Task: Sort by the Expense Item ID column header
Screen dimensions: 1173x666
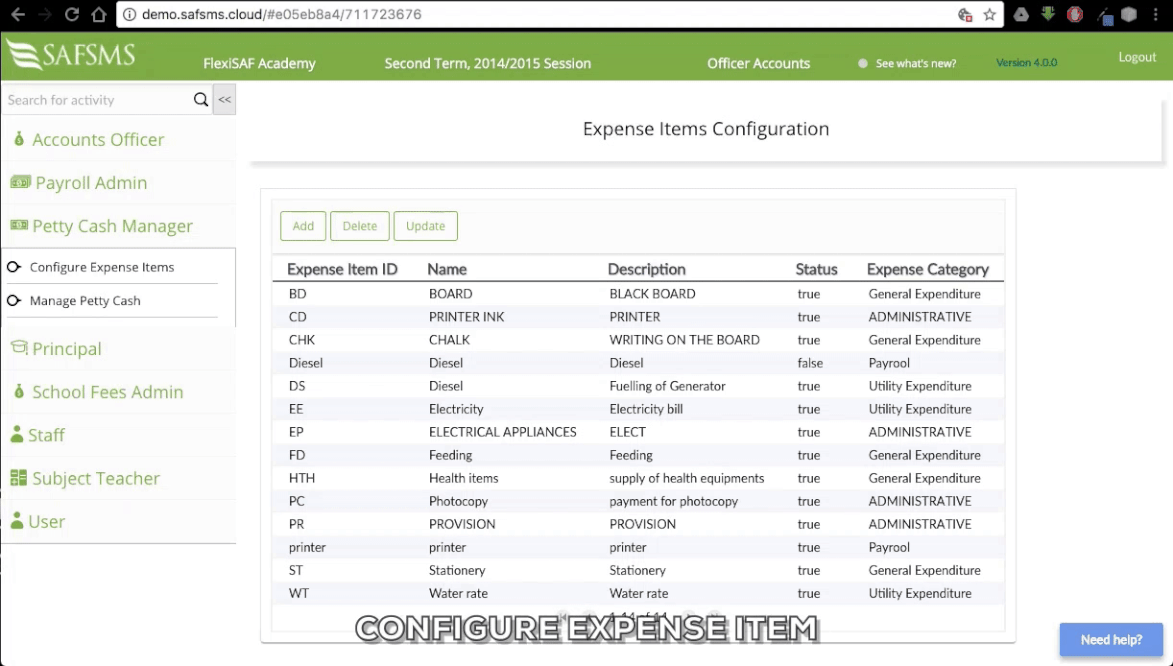Action: [x=342, y=269]
